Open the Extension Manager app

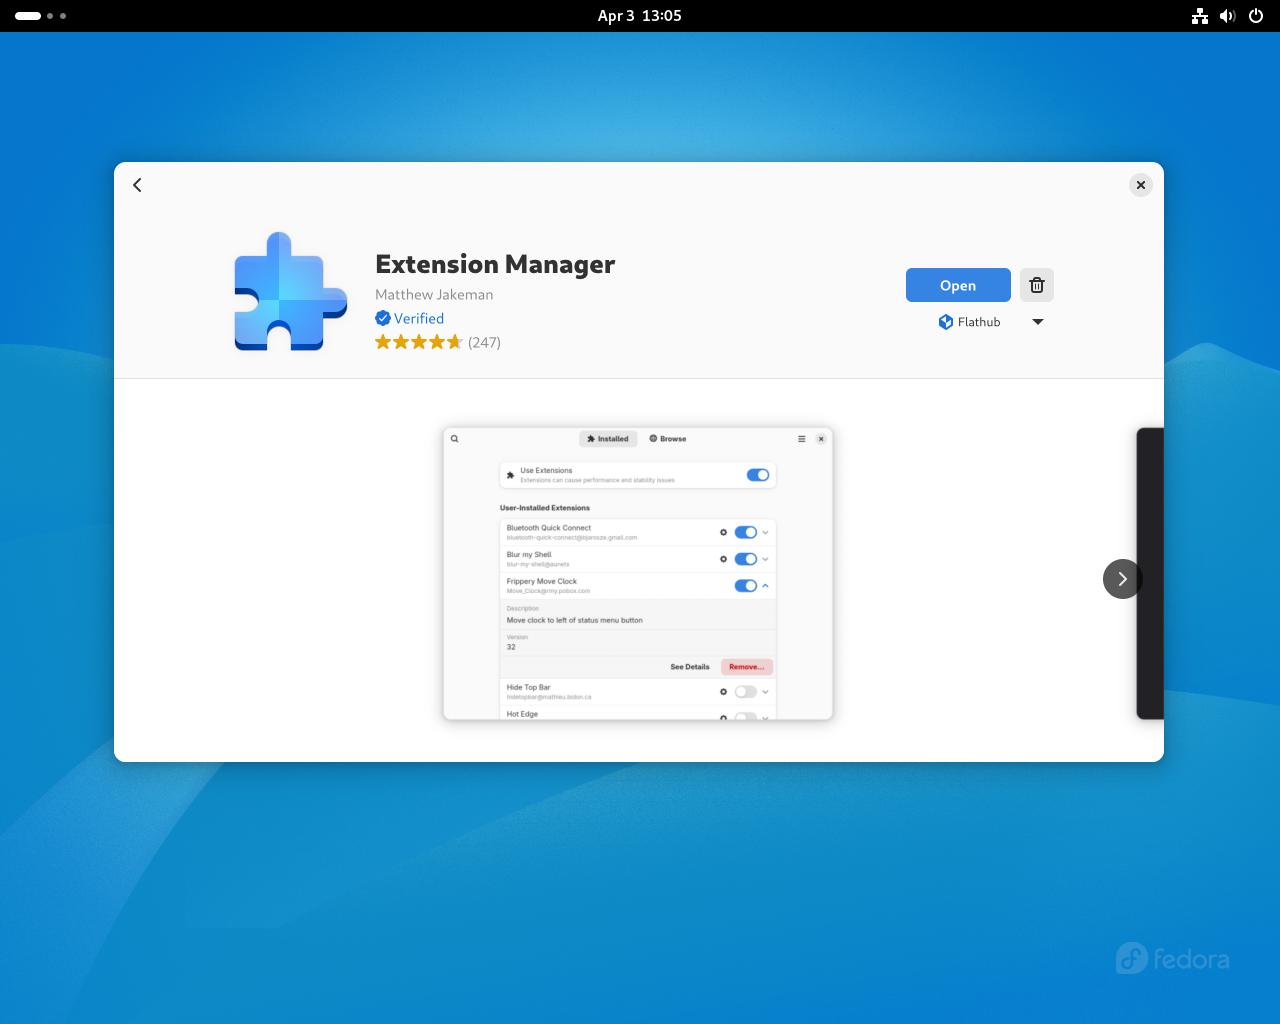(x=958, y=285)
